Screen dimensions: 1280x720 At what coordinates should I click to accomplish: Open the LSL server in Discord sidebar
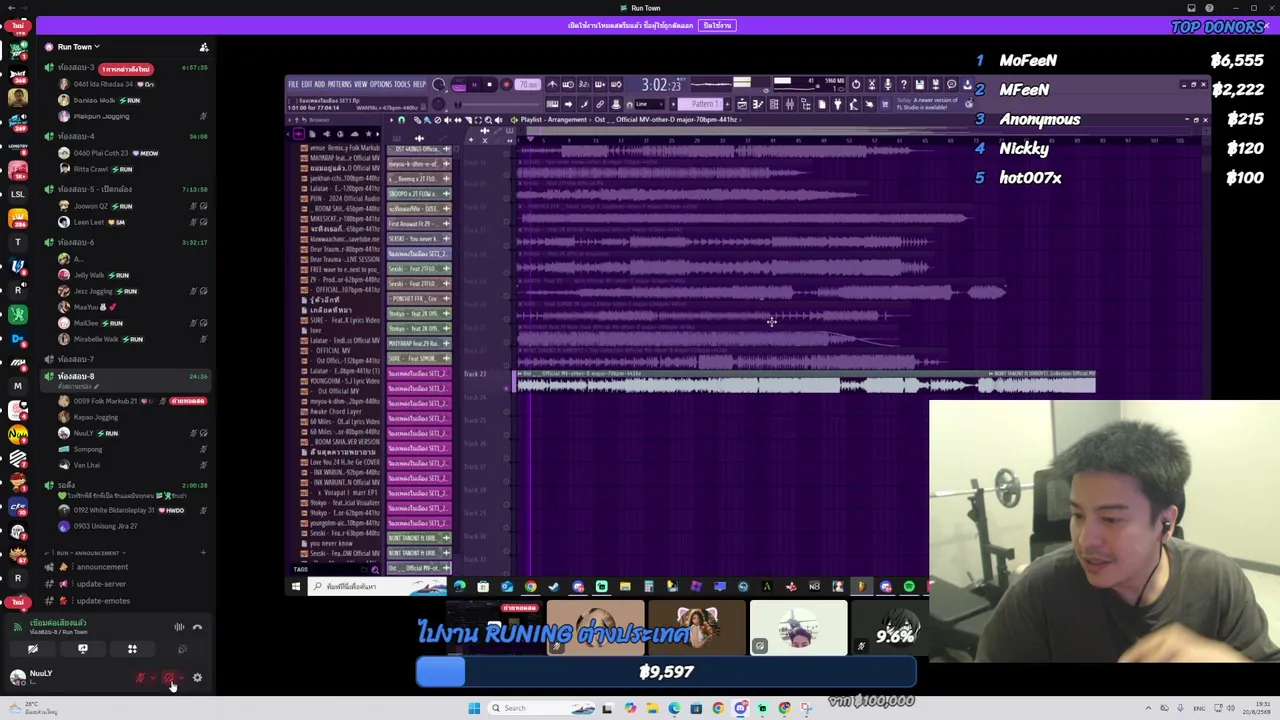[18, 194]
